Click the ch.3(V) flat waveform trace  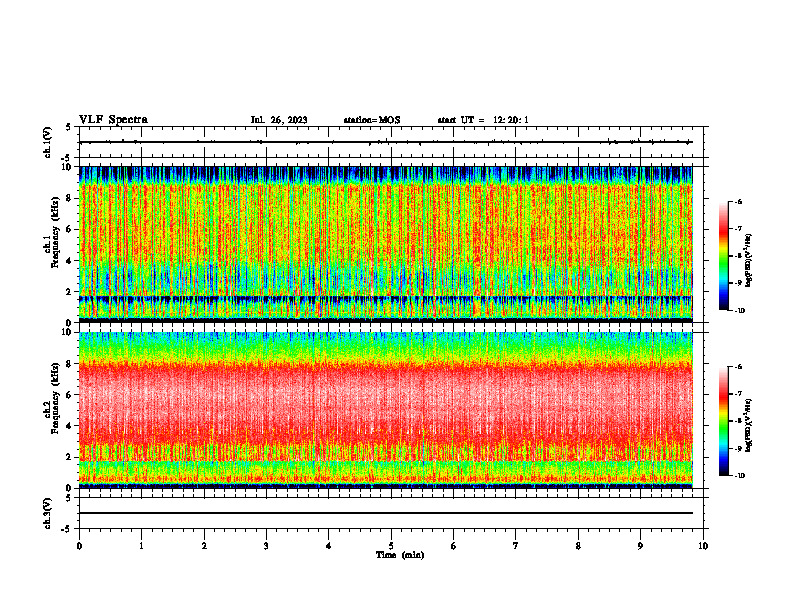[x=386, y=513]
